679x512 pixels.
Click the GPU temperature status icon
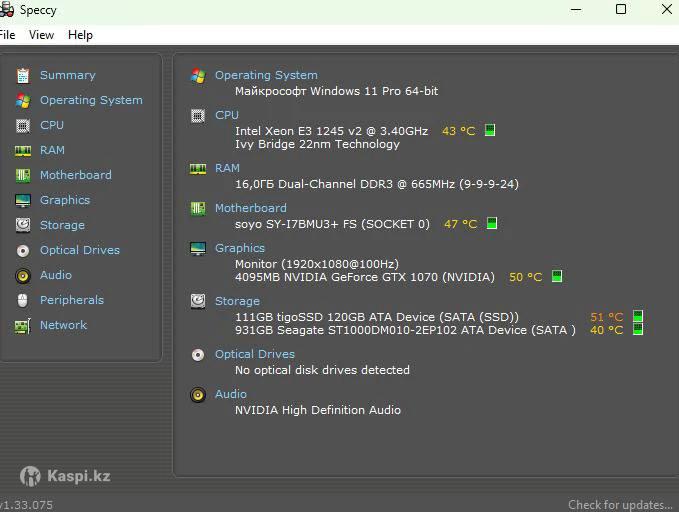click(557, 277)
